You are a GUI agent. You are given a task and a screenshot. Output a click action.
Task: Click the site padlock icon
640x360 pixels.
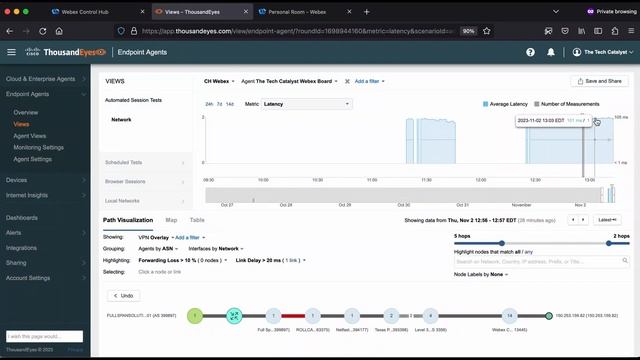click(134, 31)
